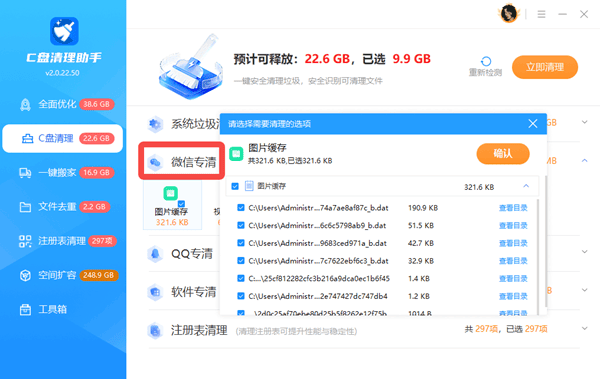View directory for the 190.9 KB file
600x379 pixels.
[x=513, y=208]
